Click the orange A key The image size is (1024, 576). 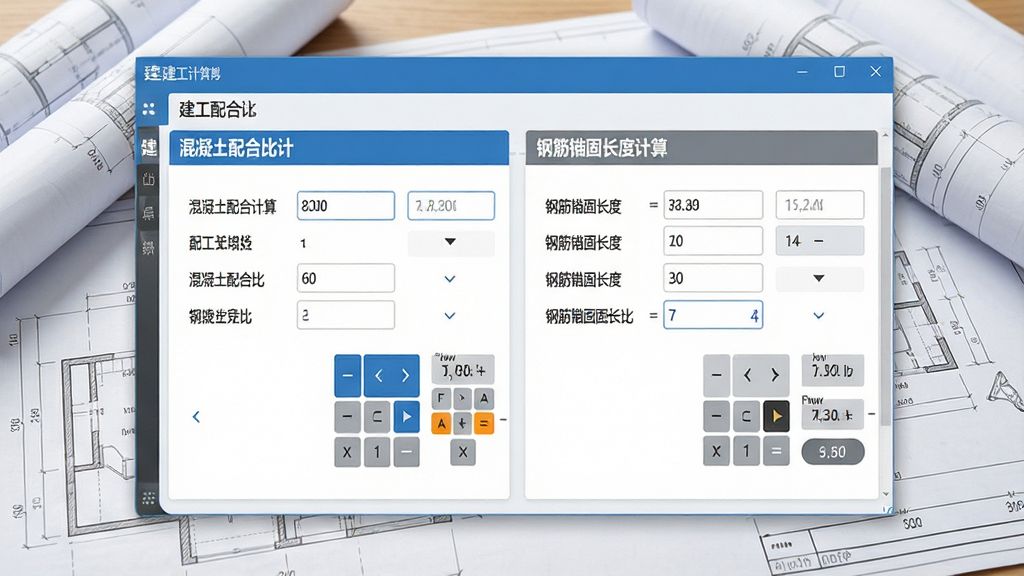coord(441,424)
